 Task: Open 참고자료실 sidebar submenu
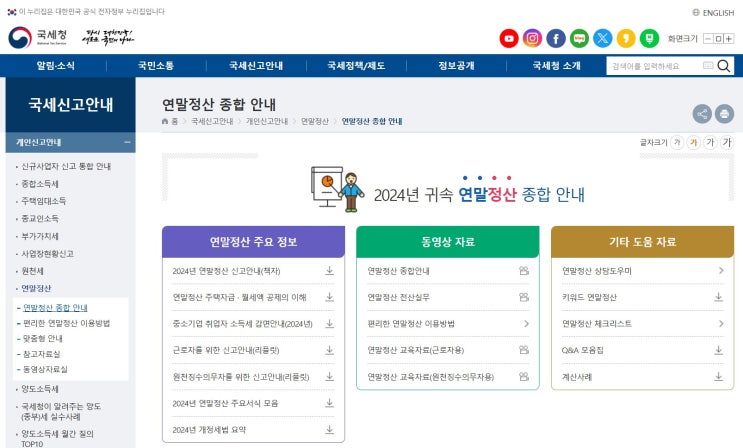point(41,354)
